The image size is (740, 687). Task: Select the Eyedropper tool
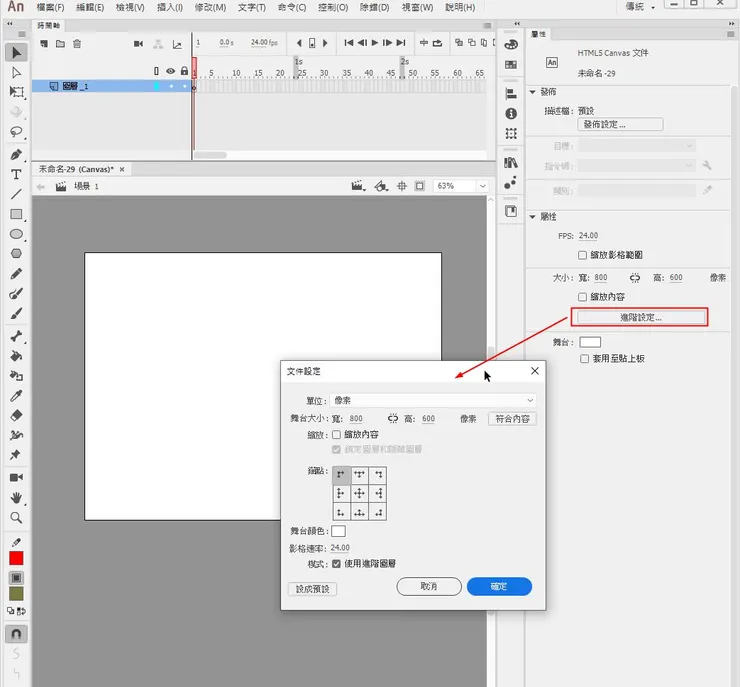pos(16,396)
